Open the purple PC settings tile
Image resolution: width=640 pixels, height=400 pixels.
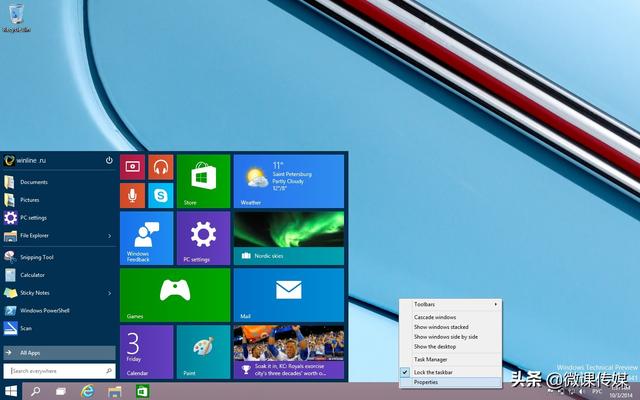203,238
